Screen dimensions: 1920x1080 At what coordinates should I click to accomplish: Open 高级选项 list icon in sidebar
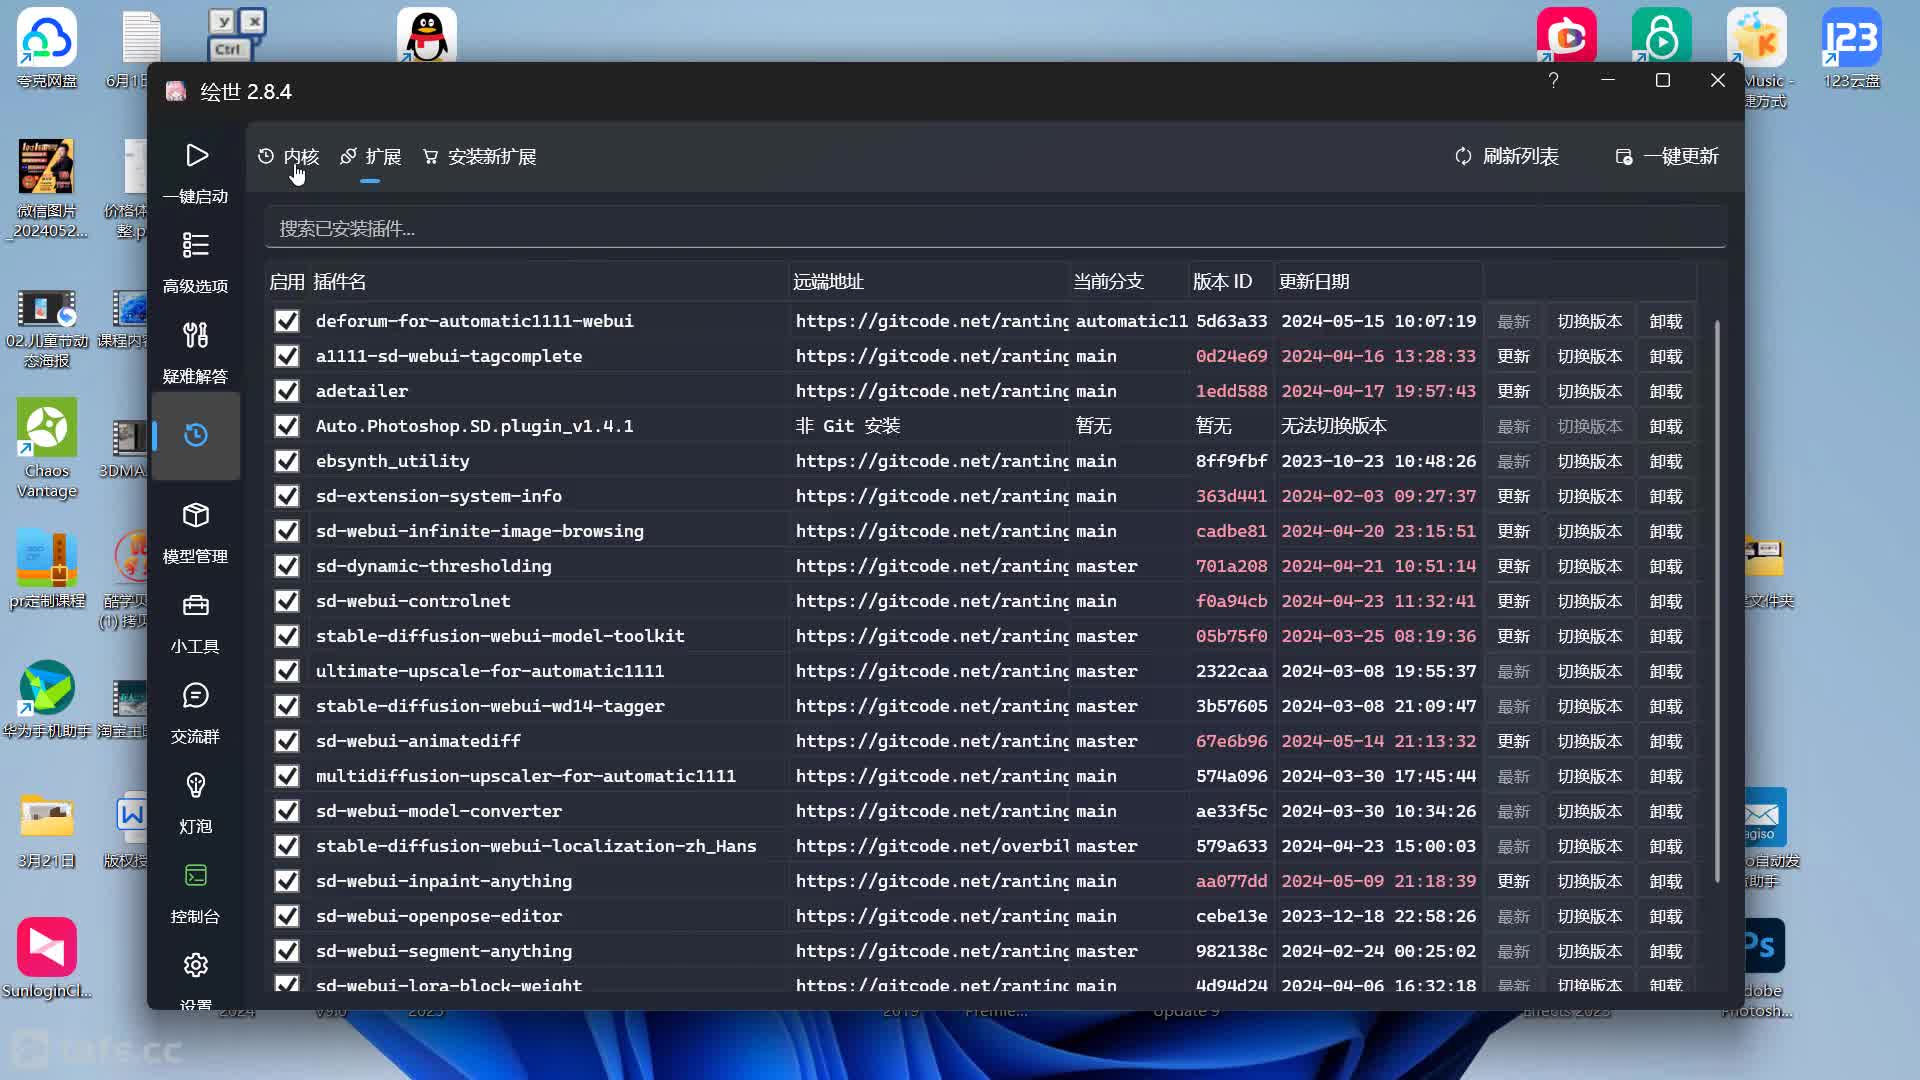[x=196, y=245]
